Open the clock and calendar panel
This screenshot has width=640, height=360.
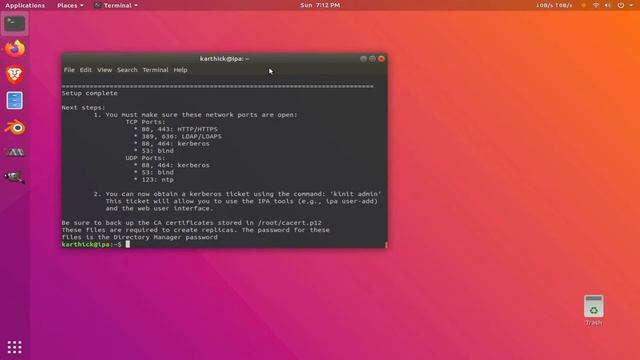tap(320, 5)
